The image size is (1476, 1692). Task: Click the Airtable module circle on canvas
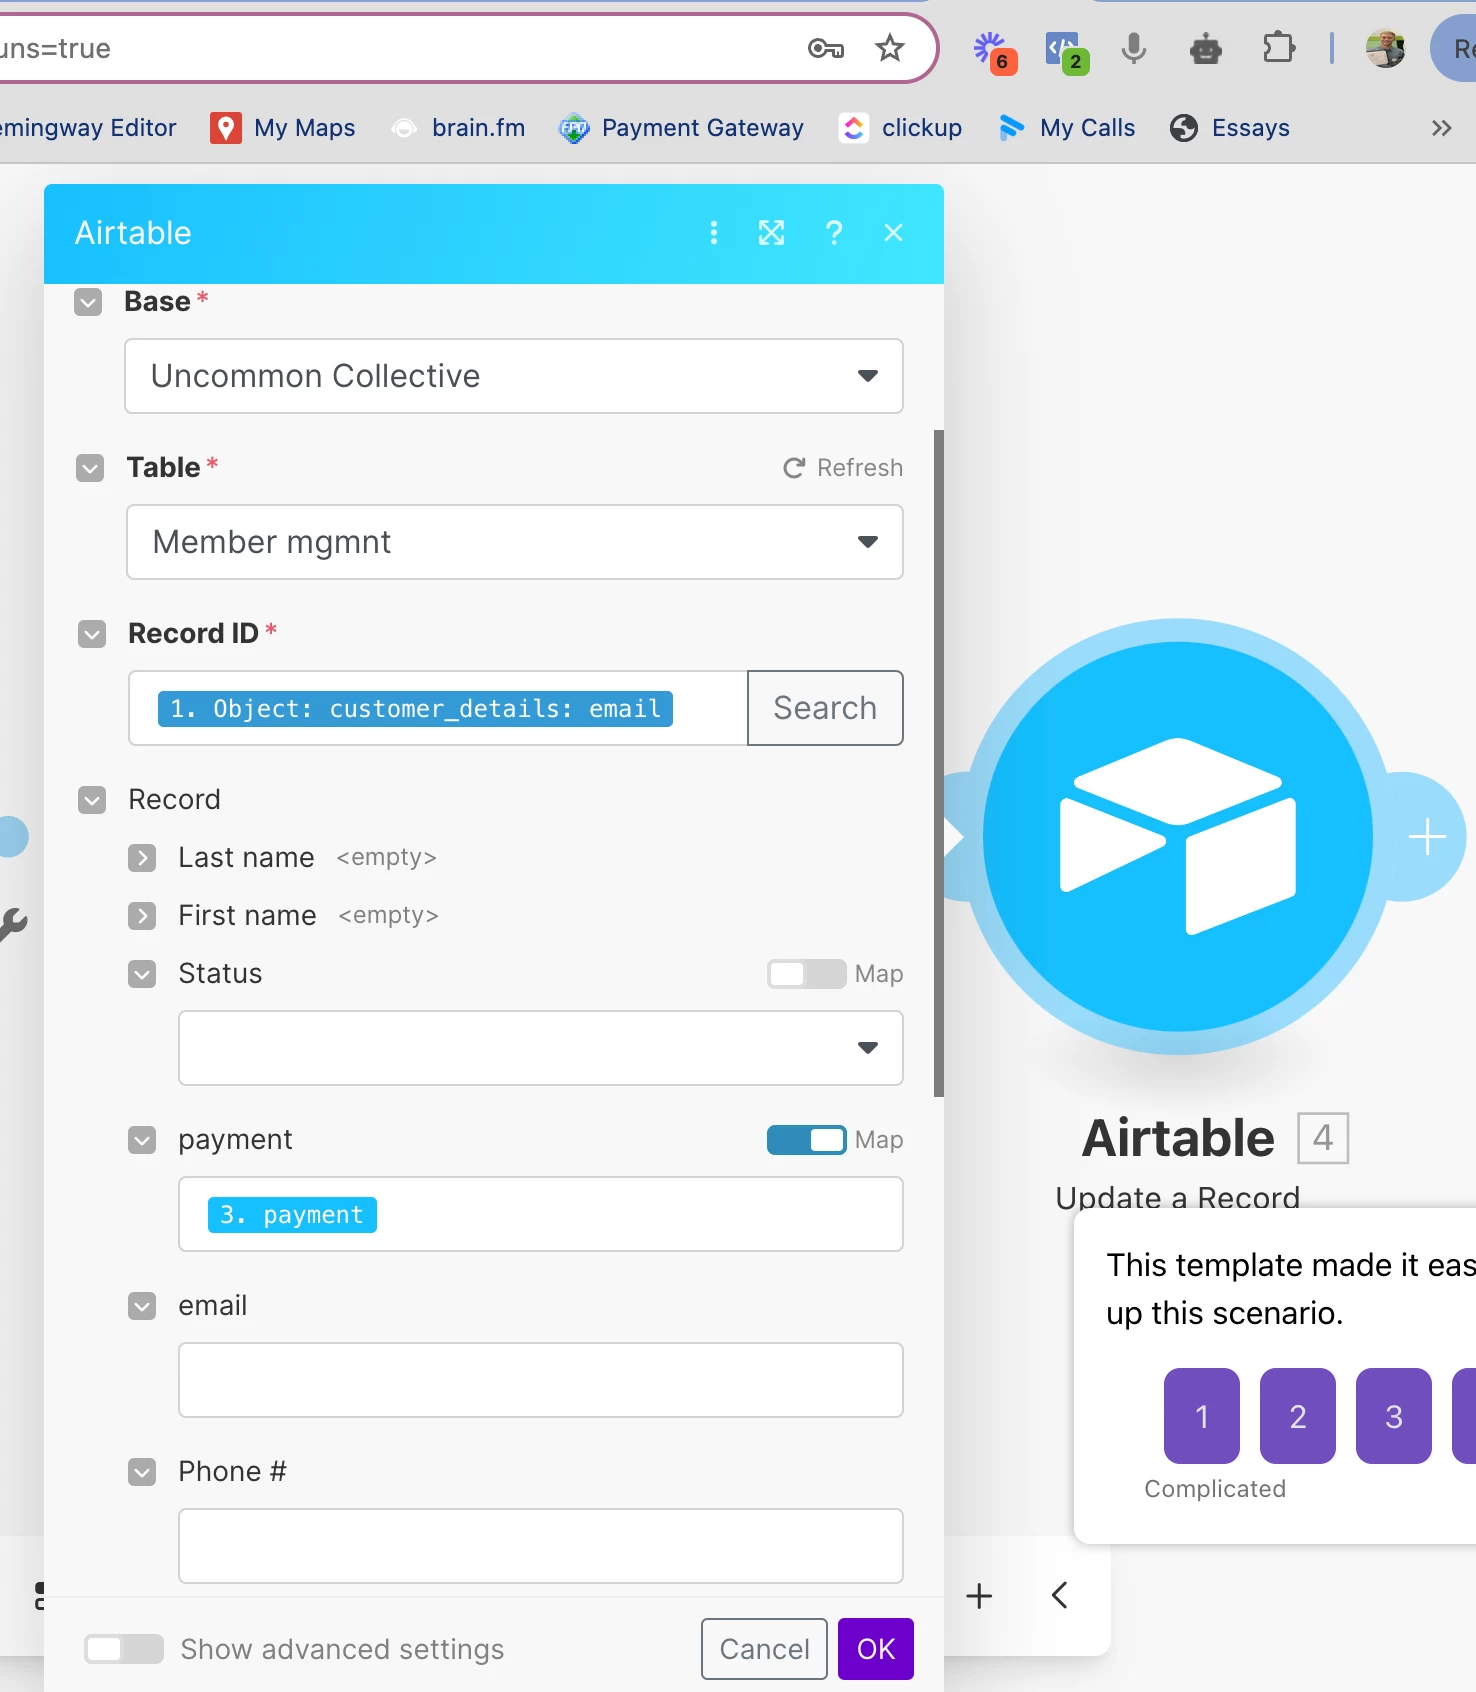pos(1178,837)
